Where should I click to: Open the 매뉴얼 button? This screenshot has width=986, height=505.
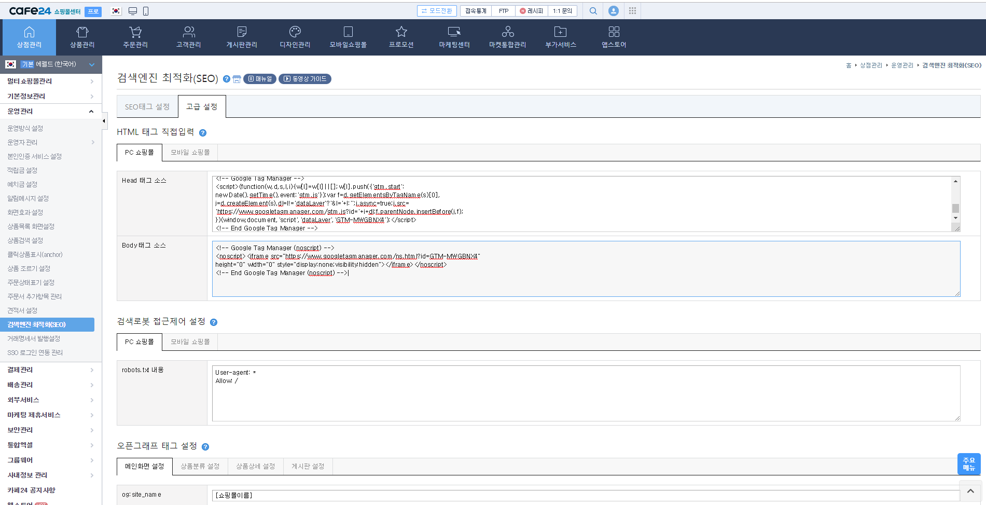[x=260, y=79]
